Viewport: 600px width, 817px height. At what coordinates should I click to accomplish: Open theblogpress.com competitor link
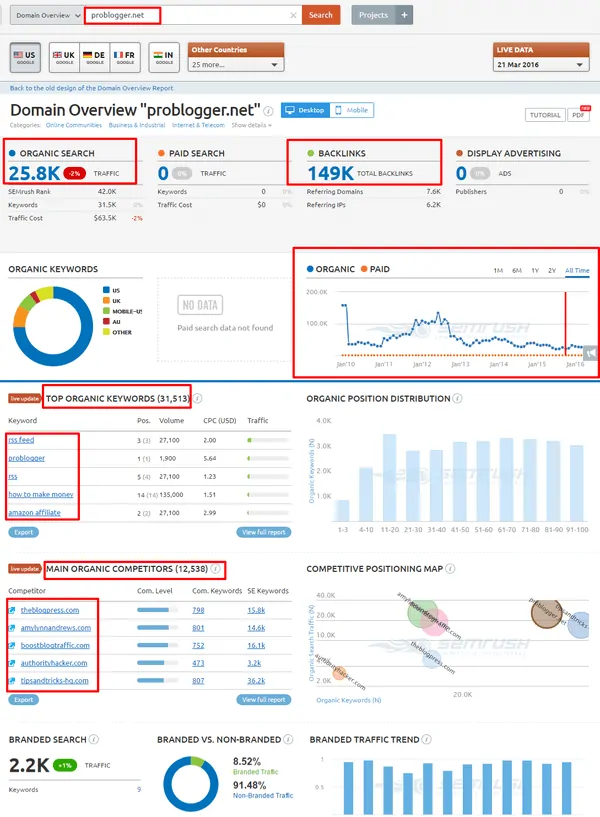(x=50, y=610)
